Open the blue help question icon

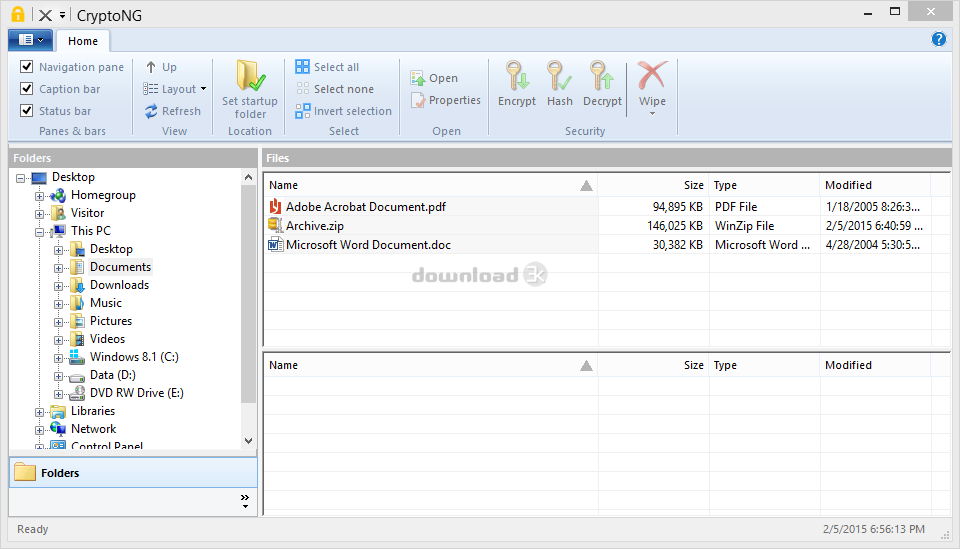[939, 40]
